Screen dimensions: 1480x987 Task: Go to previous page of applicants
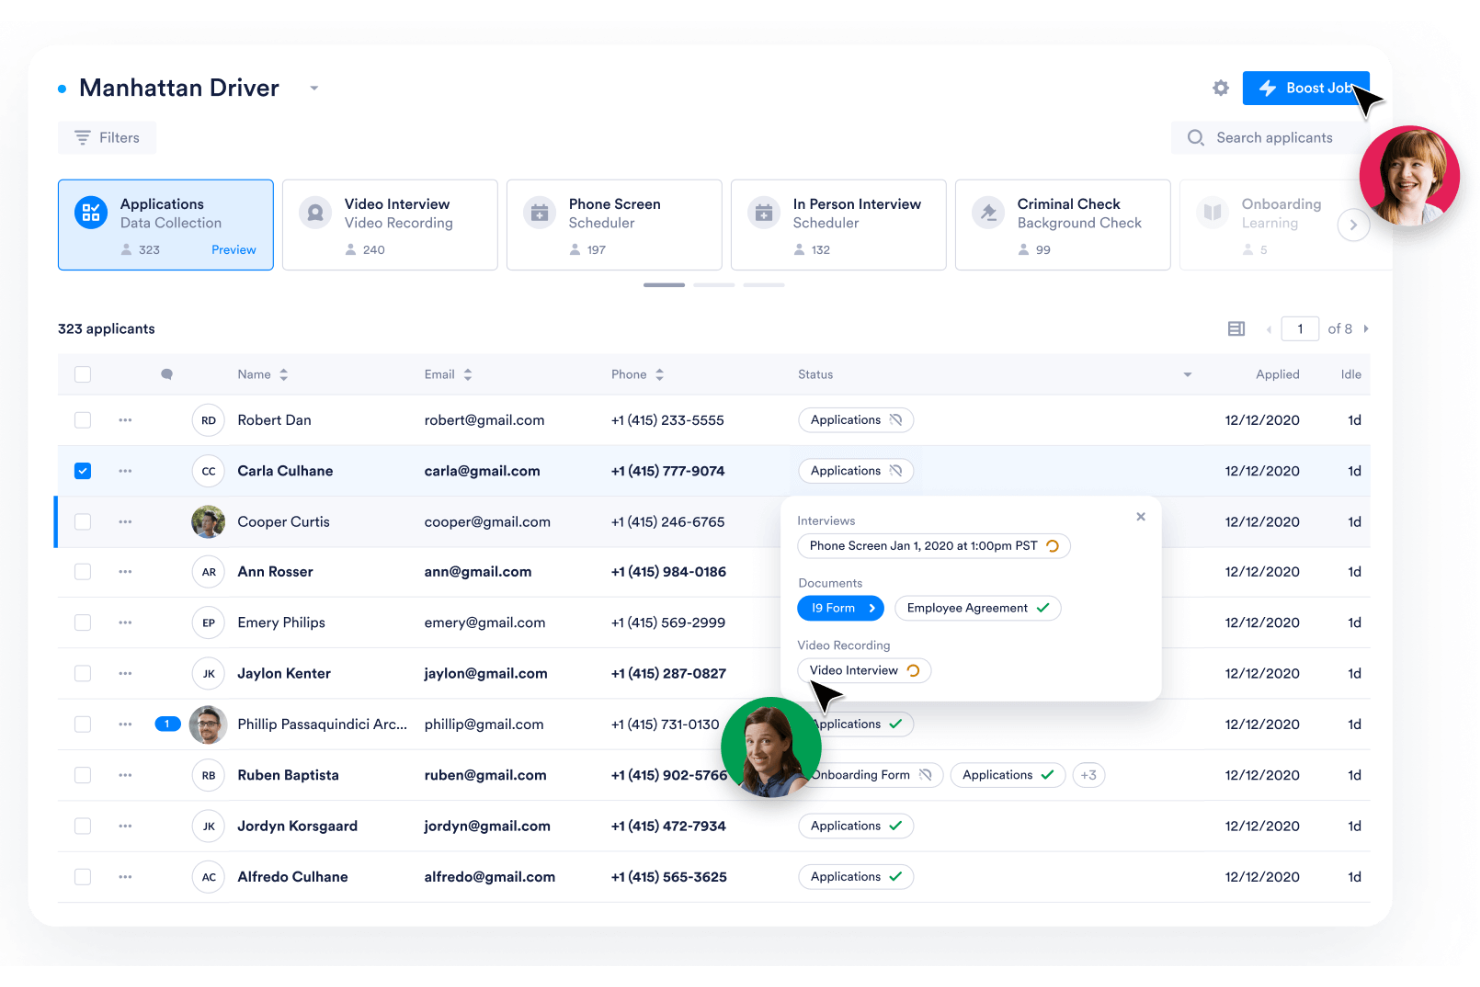(1268, 329)
